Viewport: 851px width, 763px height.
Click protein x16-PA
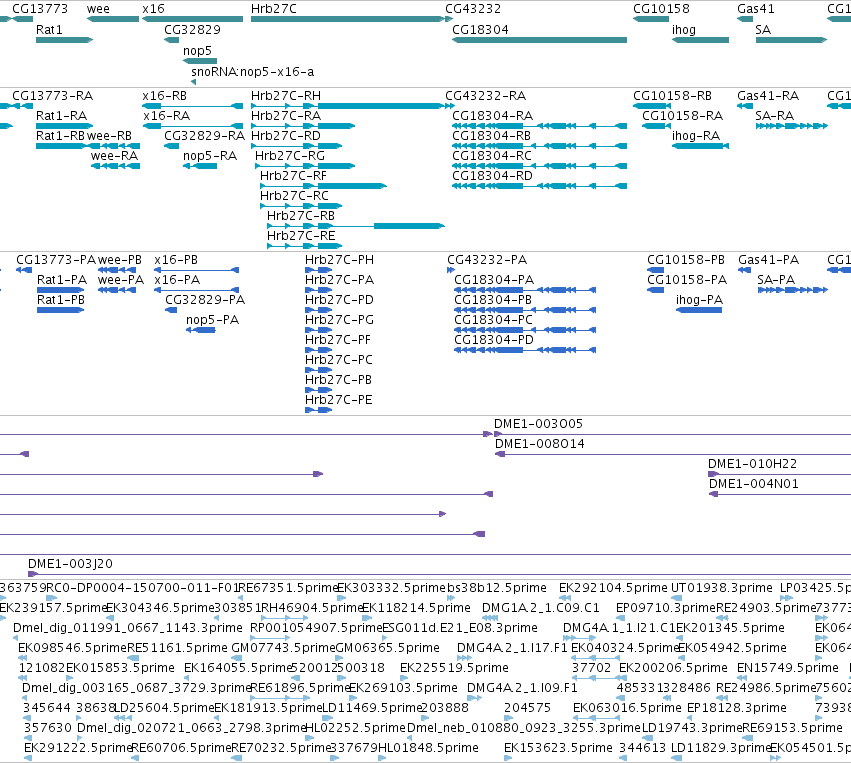click(177, 280)
